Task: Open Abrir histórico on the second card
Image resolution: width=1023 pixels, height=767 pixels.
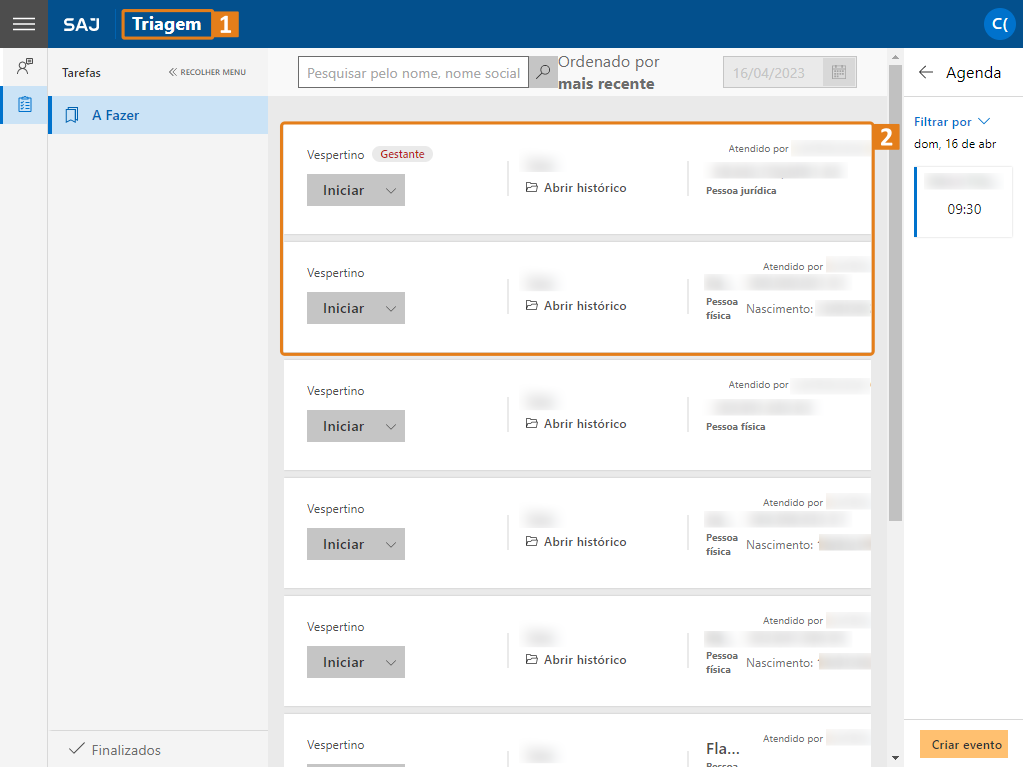Action: 576,306
